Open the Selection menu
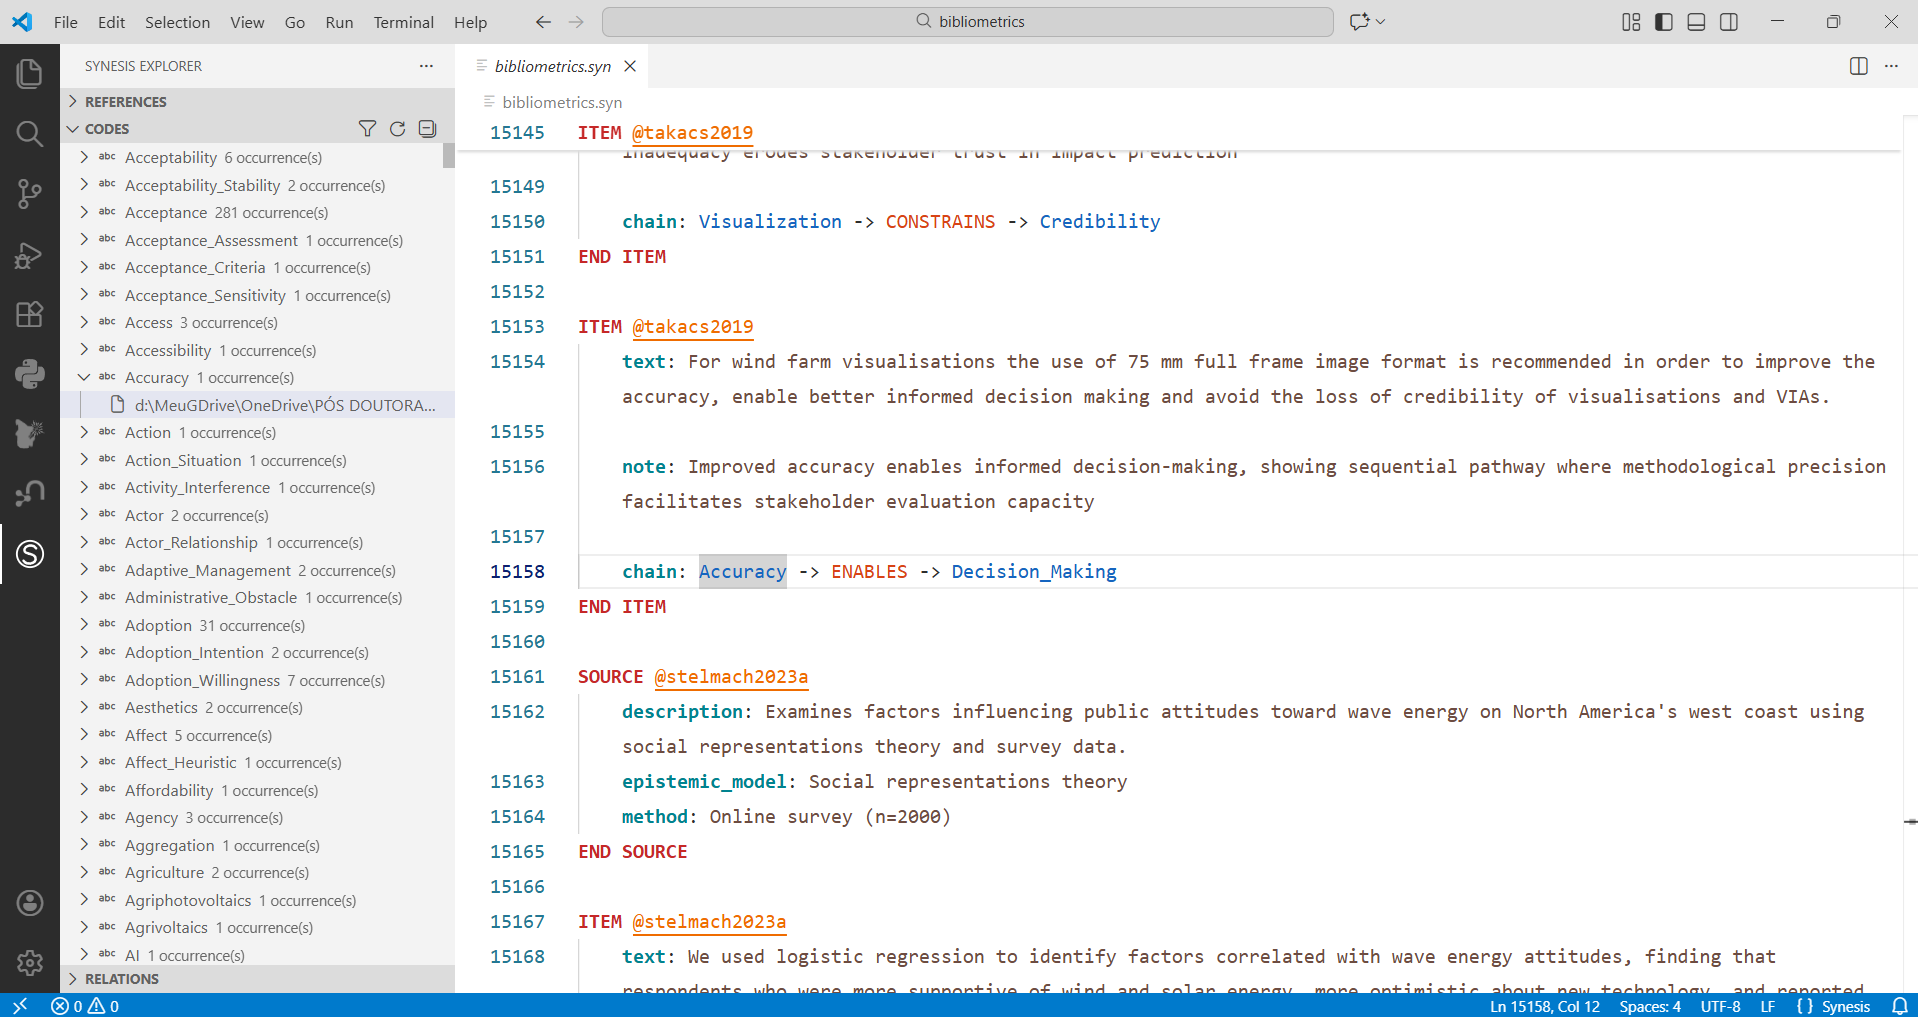 click(x=177, y=22)
